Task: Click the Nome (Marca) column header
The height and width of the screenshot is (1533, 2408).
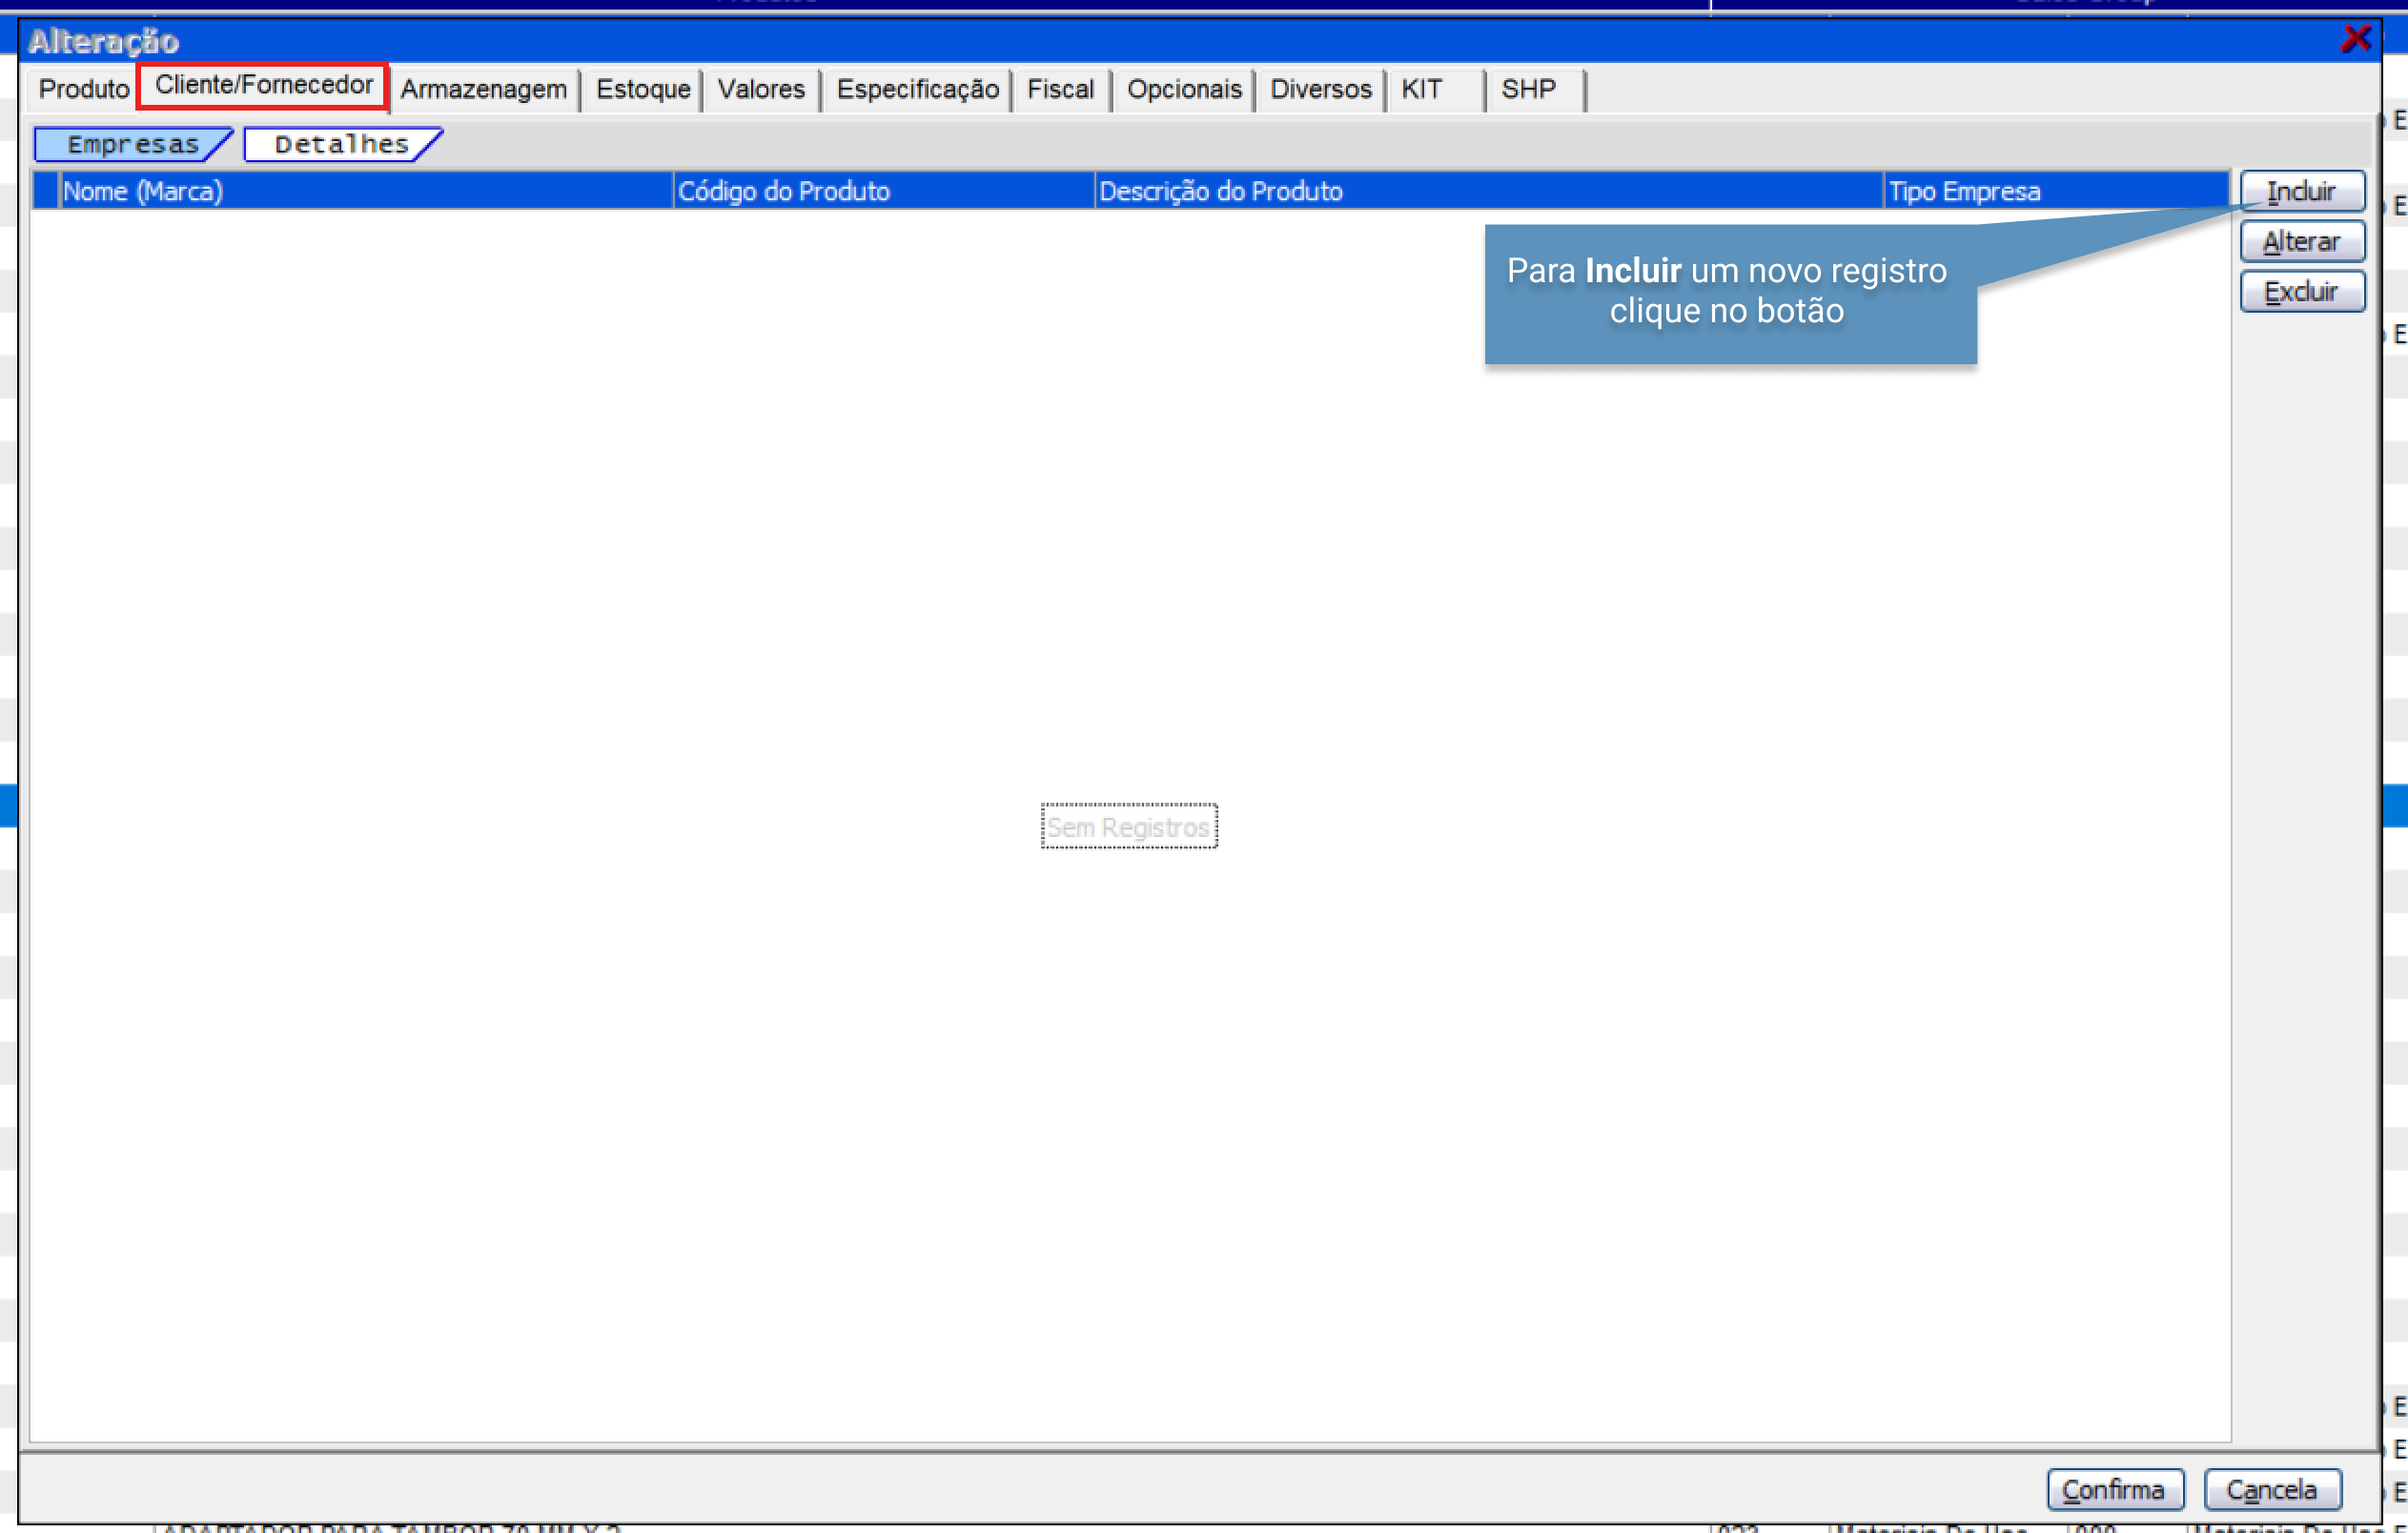Action: pyautogui.click(x=365, y=191)
